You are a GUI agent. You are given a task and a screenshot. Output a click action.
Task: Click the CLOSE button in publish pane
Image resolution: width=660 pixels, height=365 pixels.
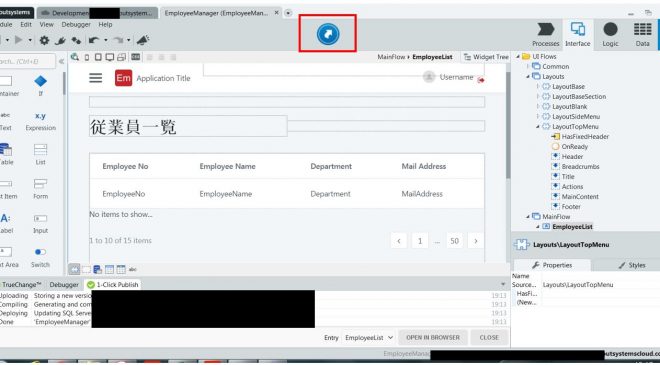pyautogui.click(x=489, y=338)
